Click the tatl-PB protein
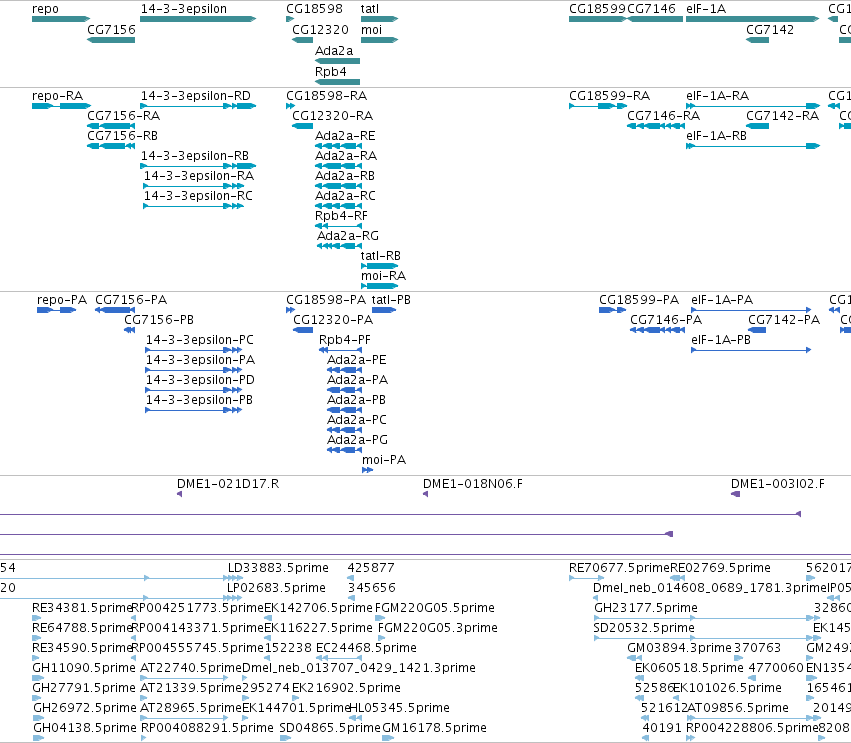 point(384,310)
